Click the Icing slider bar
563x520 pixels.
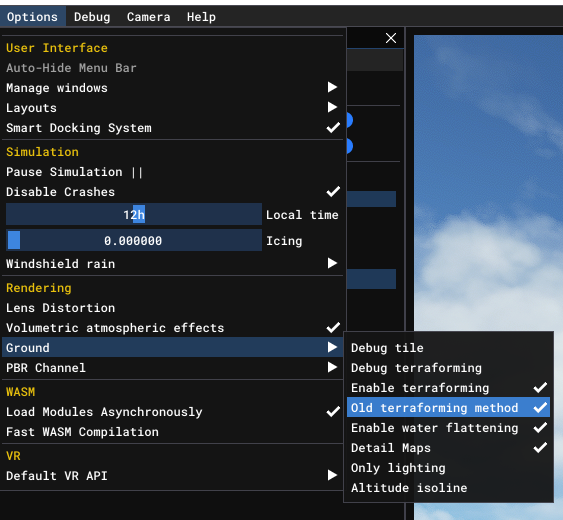[134, 240]
